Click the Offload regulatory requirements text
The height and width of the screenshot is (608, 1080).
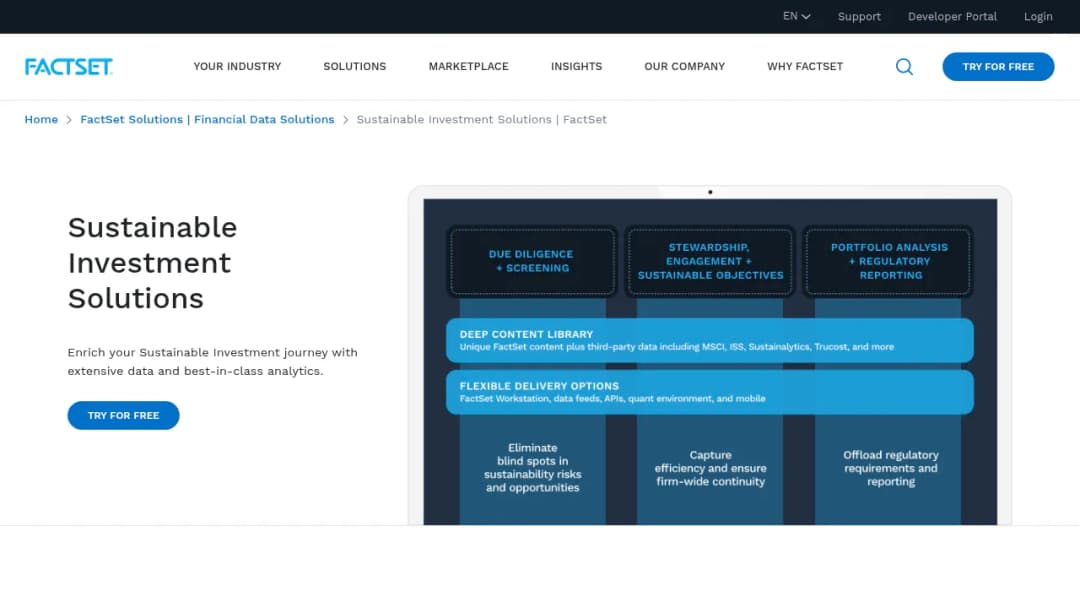tap(891, 468)
